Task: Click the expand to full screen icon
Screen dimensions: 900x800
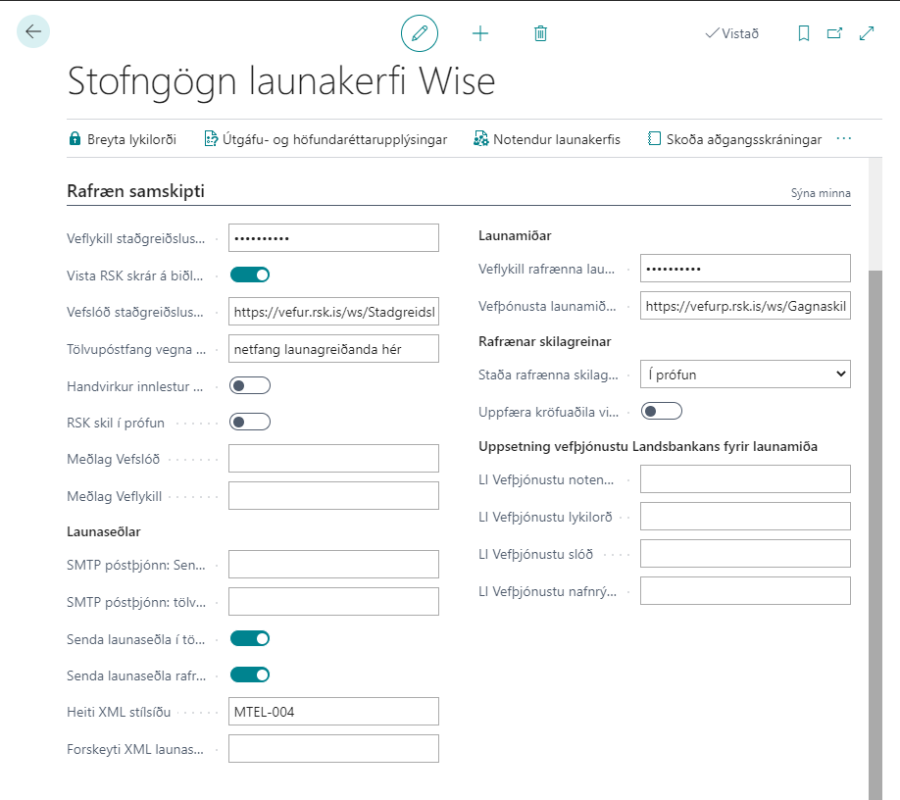Action: [x=866, y=33]
